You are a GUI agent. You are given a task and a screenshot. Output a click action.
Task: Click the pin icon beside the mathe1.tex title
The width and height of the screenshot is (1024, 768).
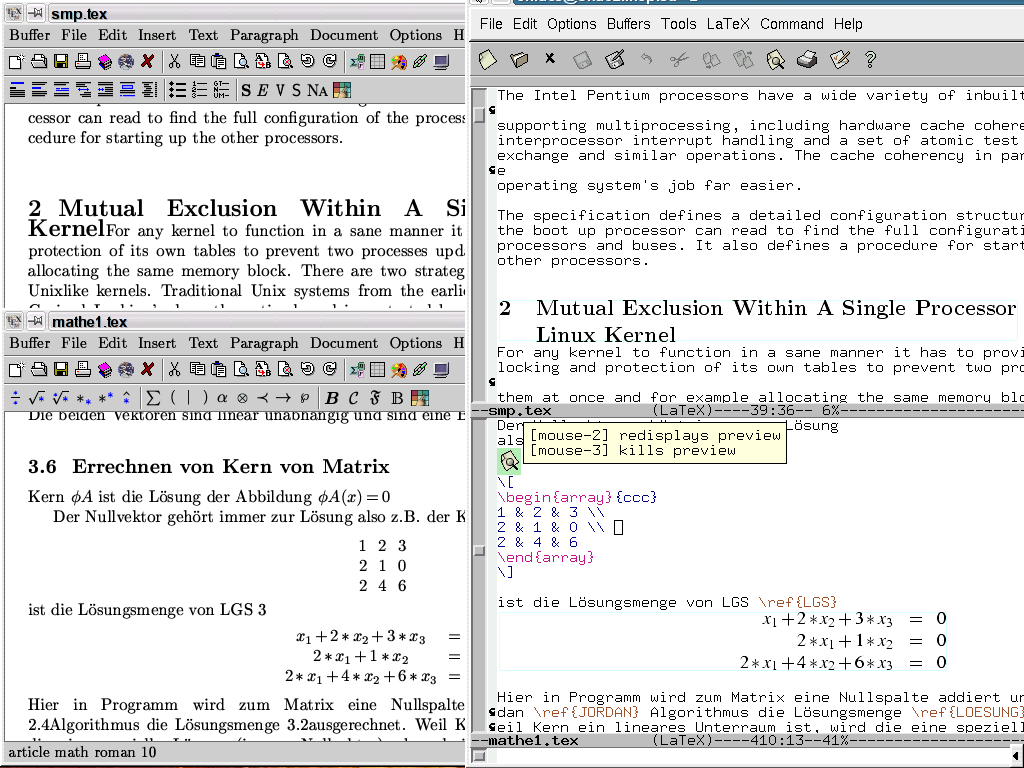click(x=36, y=321)
